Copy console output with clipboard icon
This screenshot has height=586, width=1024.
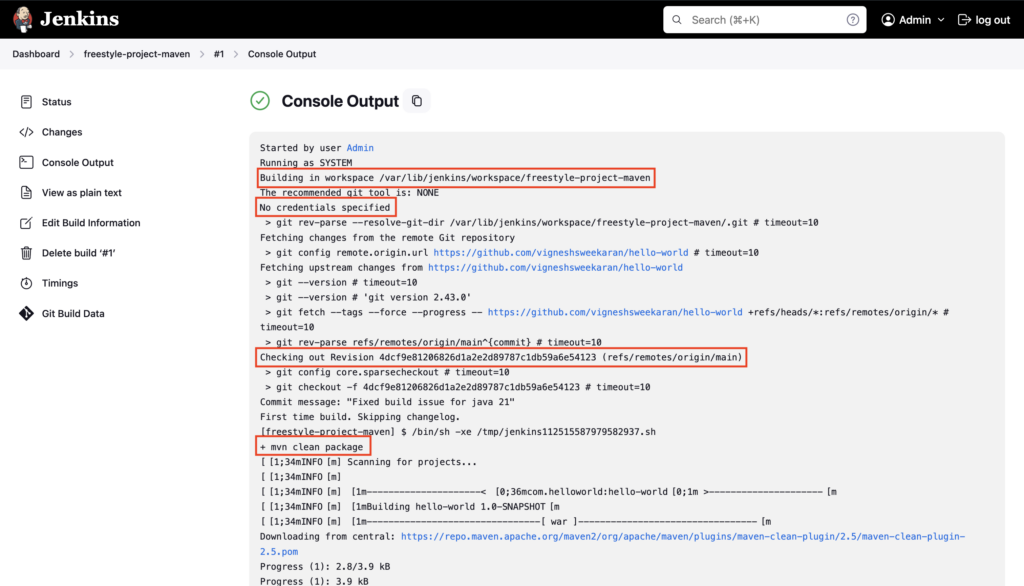(417, 101)
